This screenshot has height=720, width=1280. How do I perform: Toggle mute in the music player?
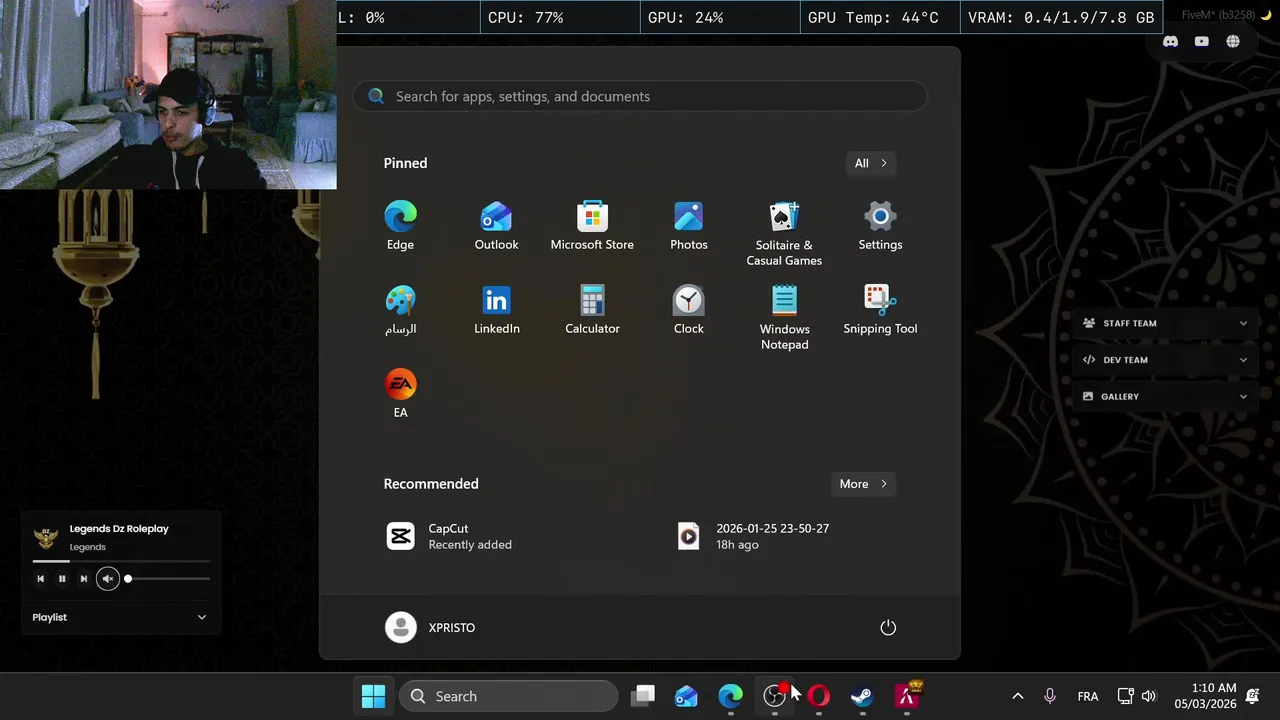click(x=108, y=578)
